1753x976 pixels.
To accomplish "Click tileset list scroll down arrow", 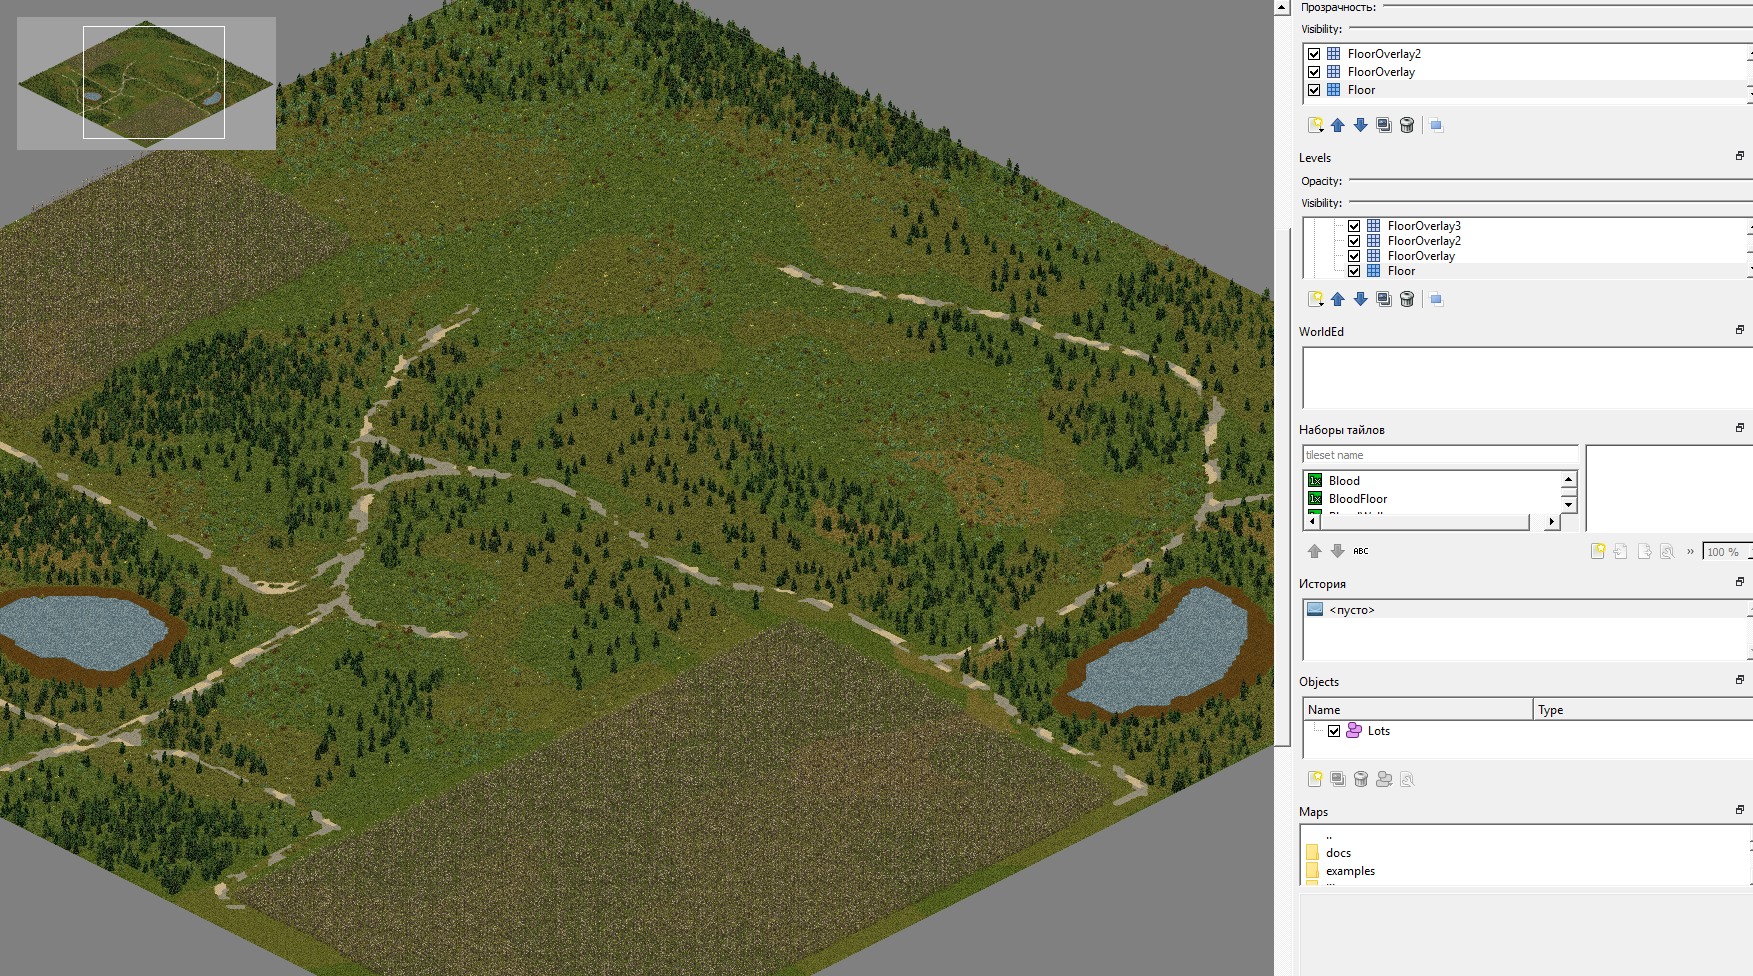I will tap(1568, 505).
